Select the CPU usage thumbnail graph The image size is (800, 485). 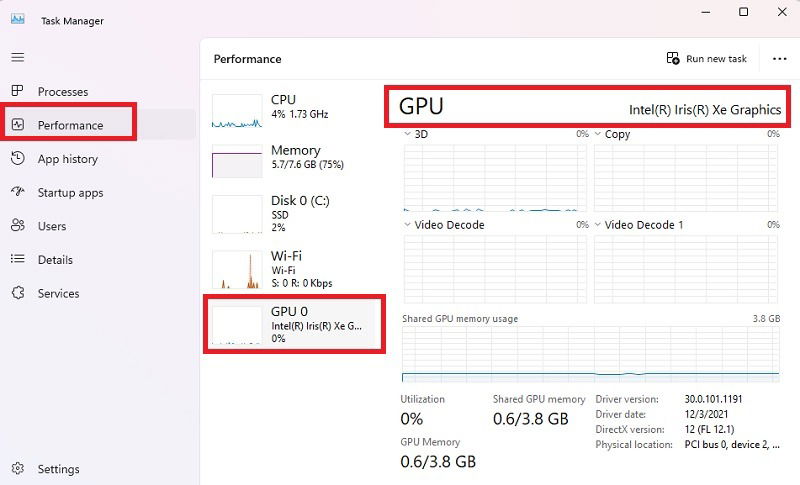(x=237, y=111)
